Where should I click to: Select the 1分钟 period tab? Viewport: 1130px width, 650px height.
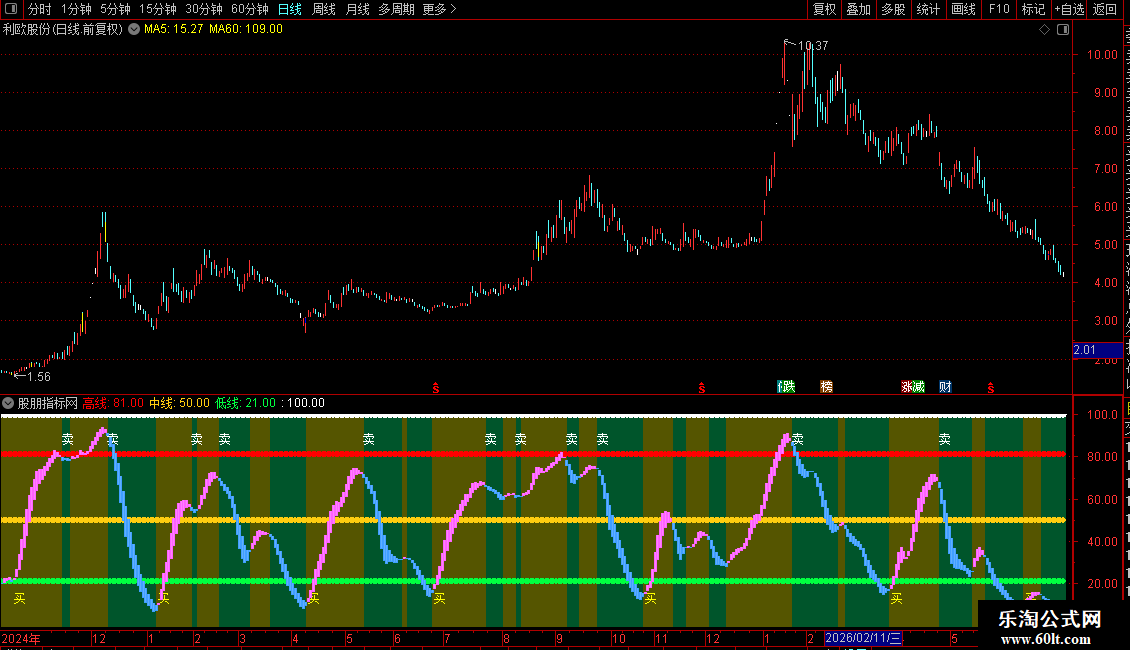pyautogui.click(x=76, y=9)
